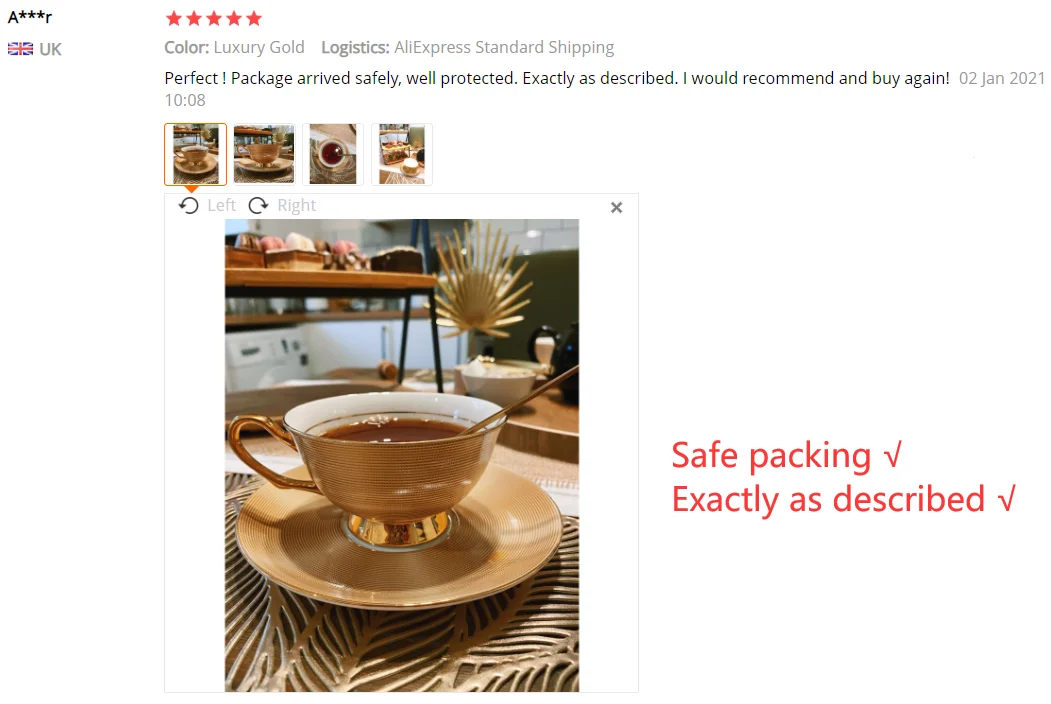Open the fourth review photo thumbnail
The image size is (1051, 704).
[x=402, y=154]
